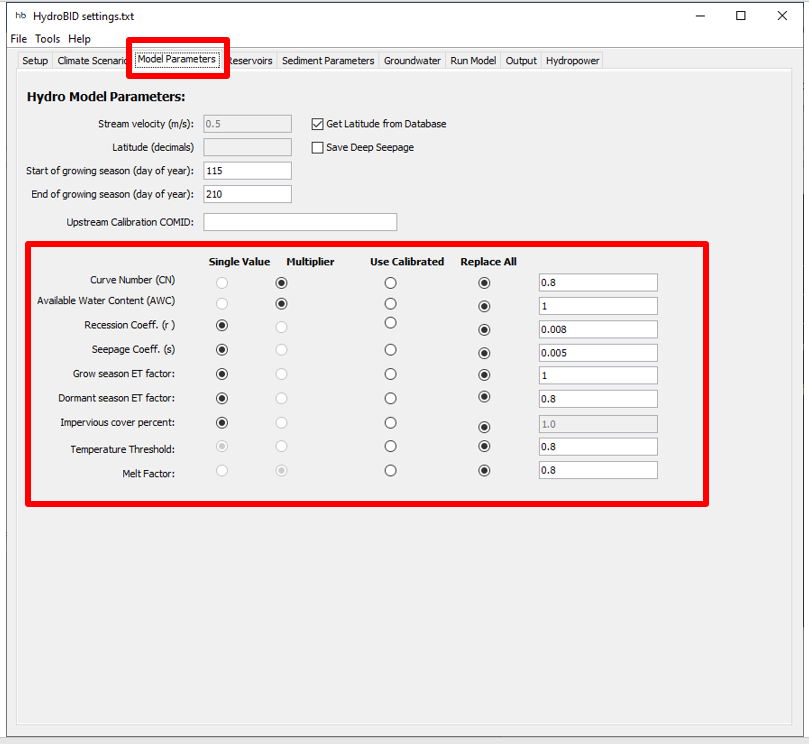Click the HydroBID app icon in title bar
The height and width of the screenshot is (744, 809).
coord(20,16)
